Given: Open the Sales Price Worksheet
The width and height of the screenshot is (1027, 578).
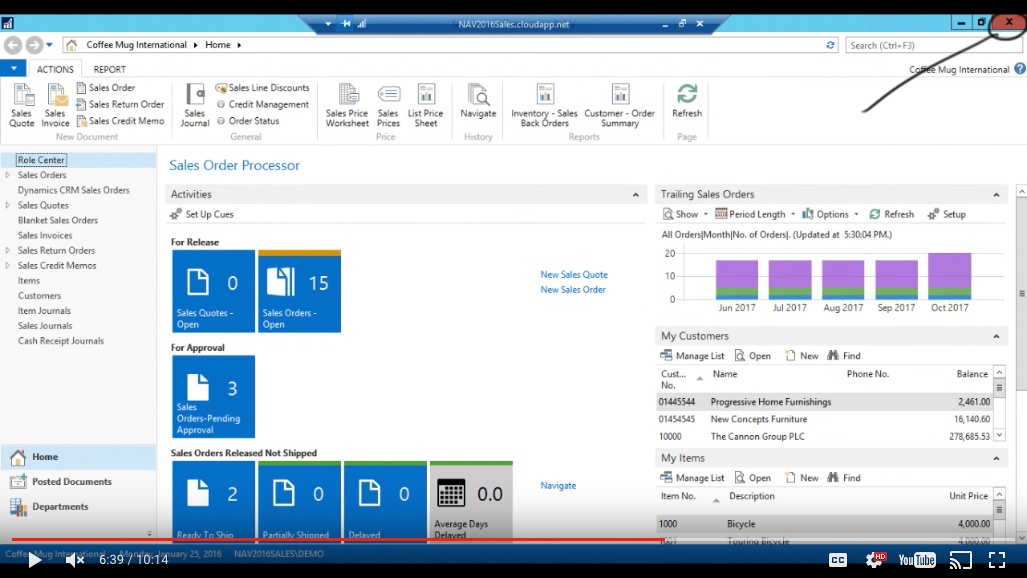Looking at the screenshot, I should point(347,105).
